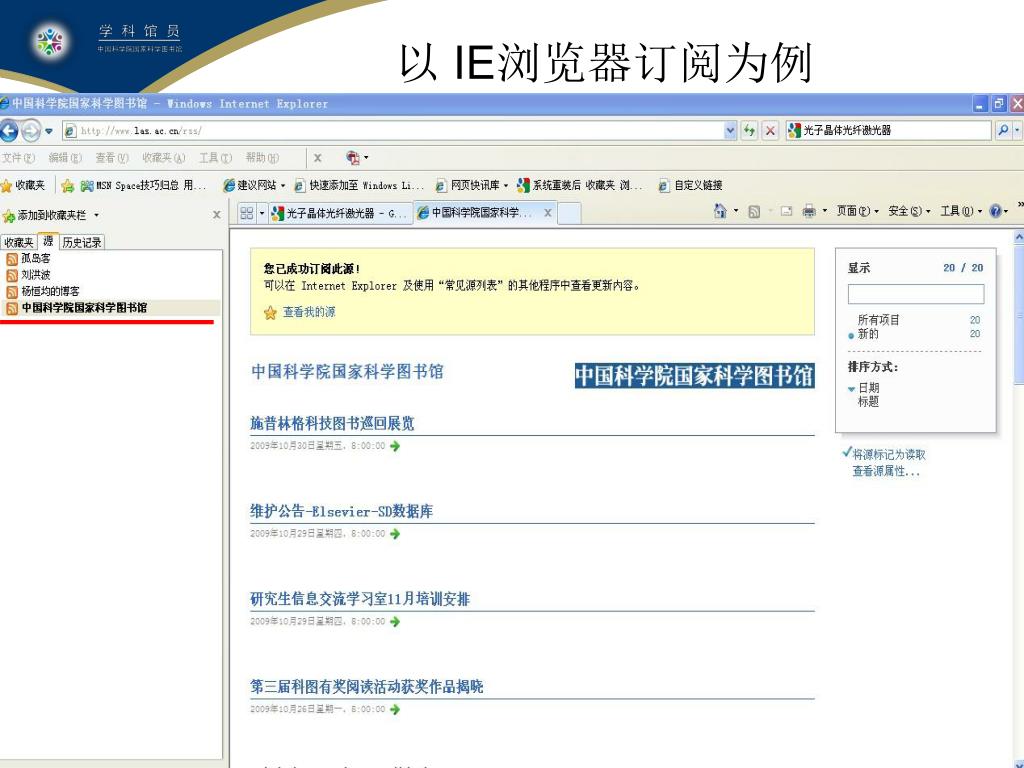The width and height of the screenshot is (1024, 768).
Task: Switch to the 收藏夹 tab in side pane
Action: point(19,242)
